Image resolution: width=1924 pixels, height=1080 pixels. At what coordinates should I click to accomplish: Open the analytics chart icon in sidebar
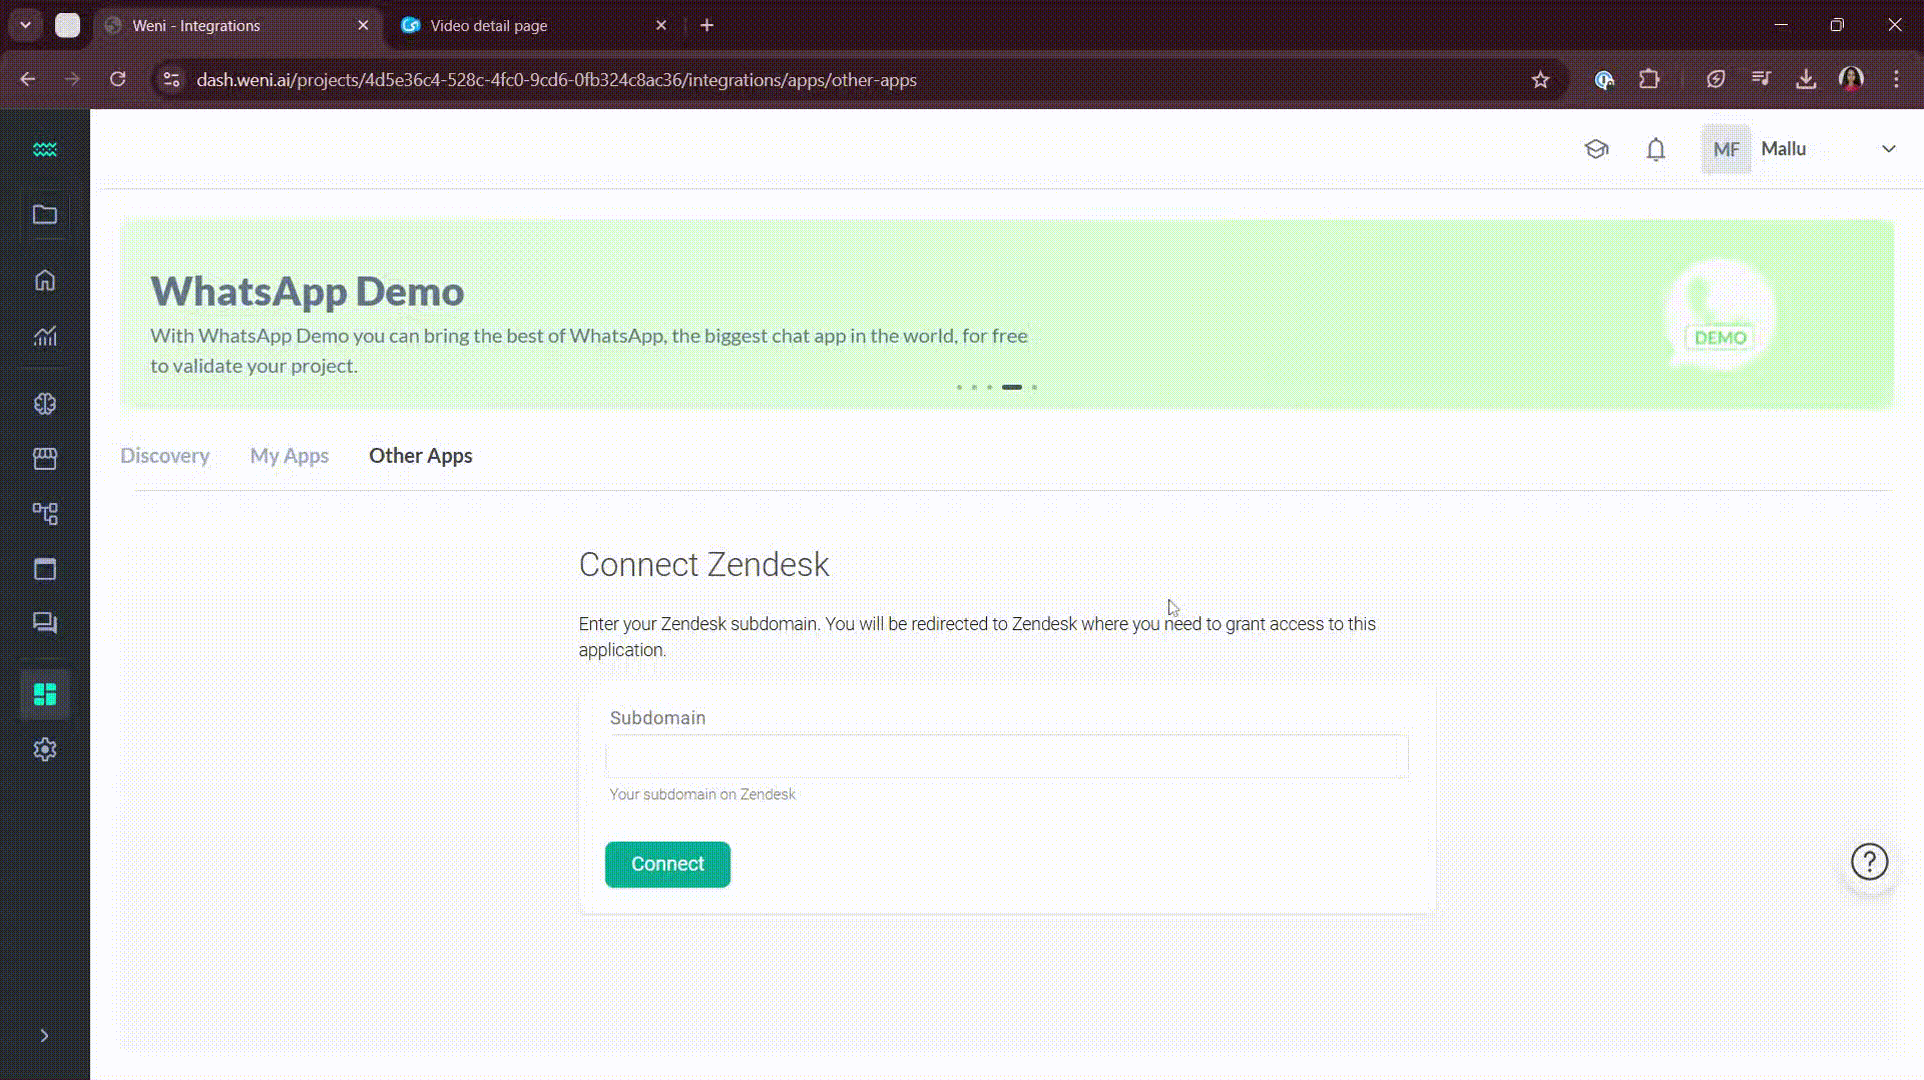[x=44, y=337]
